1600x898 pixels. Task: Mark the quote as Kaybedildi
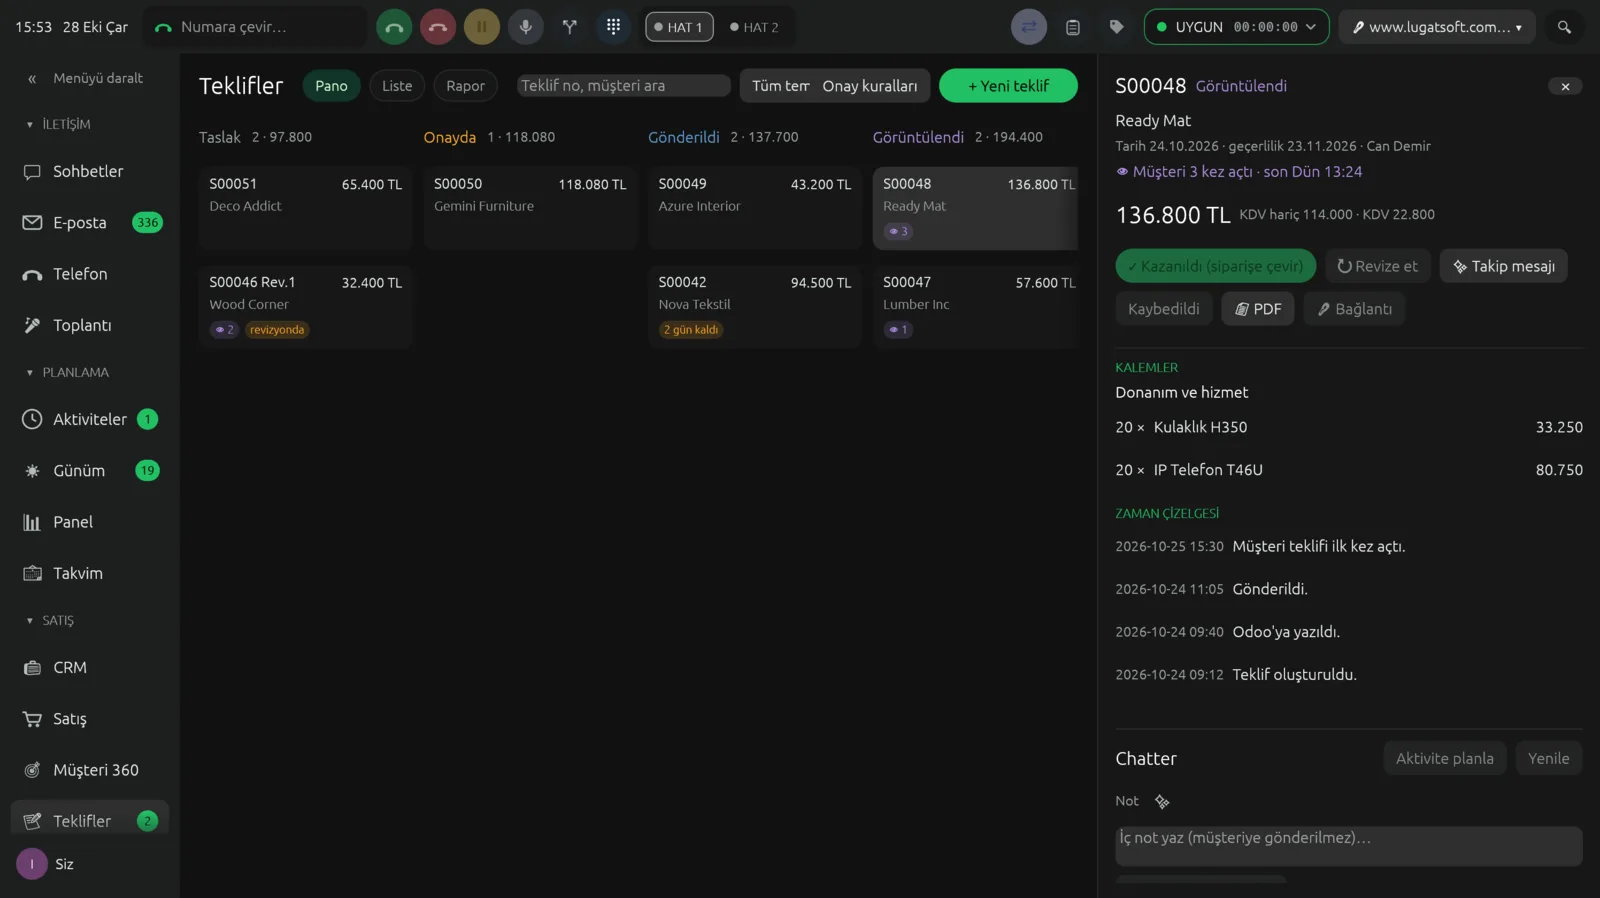(x=1164, y=309)
